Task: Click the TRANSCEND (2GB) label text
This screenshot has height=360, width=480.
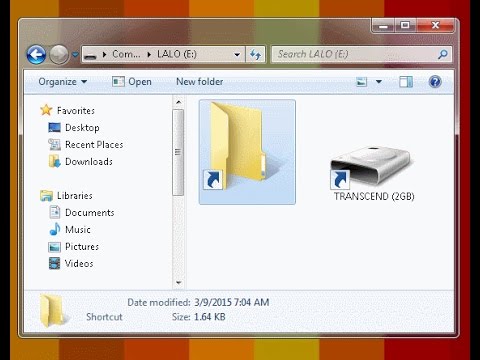Action: tap(374, 196)
